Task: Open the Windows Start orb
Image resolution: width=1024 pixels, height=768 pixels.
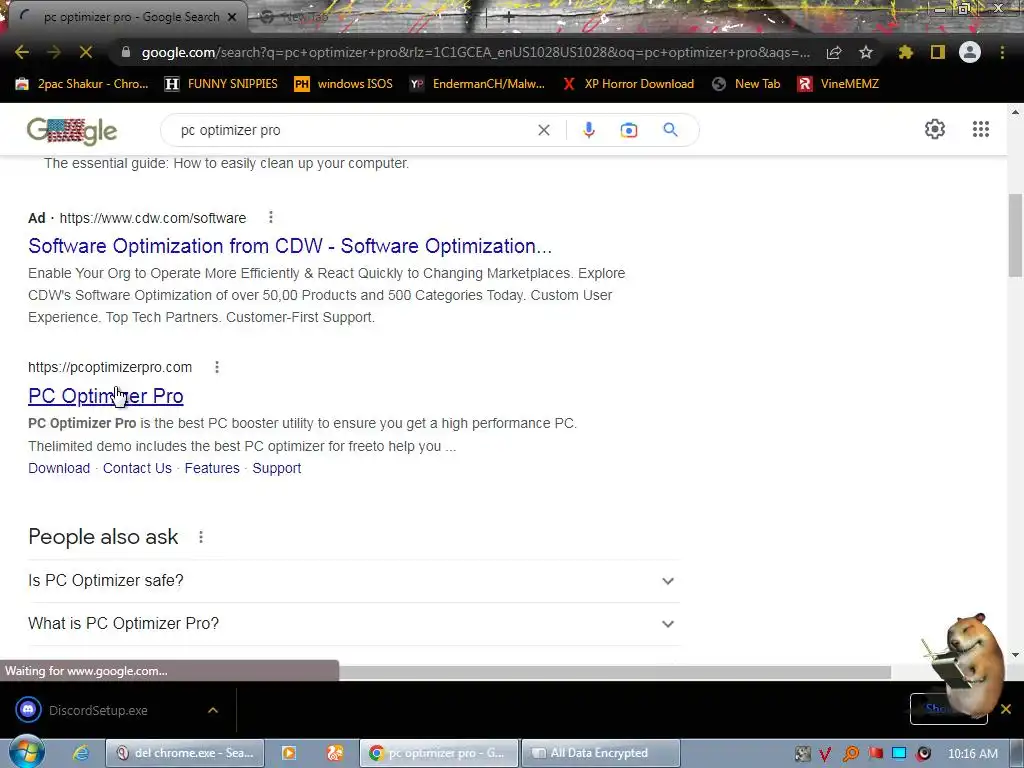Action: coord(26,753)
